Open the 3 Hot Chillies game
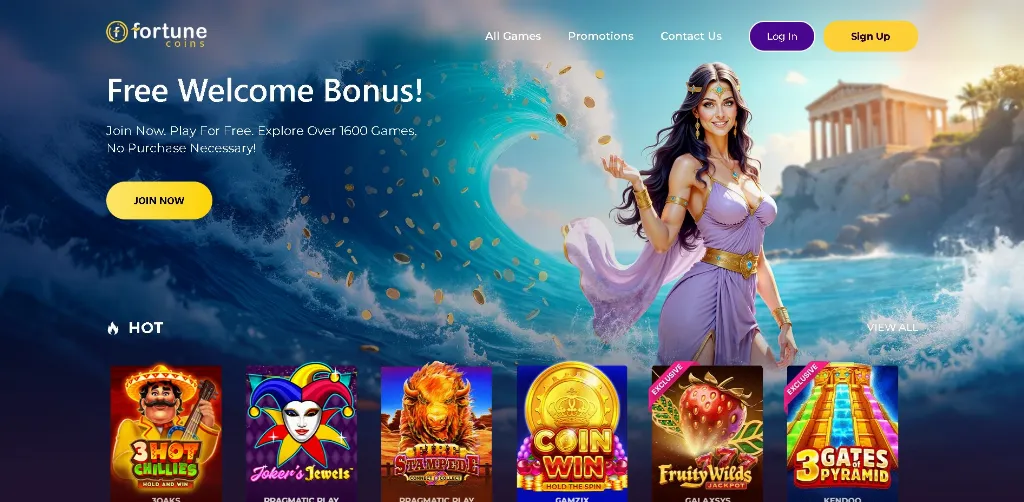Image resolution: width=1024 pixels, height=502 pixels. click(x=166, y=433)
